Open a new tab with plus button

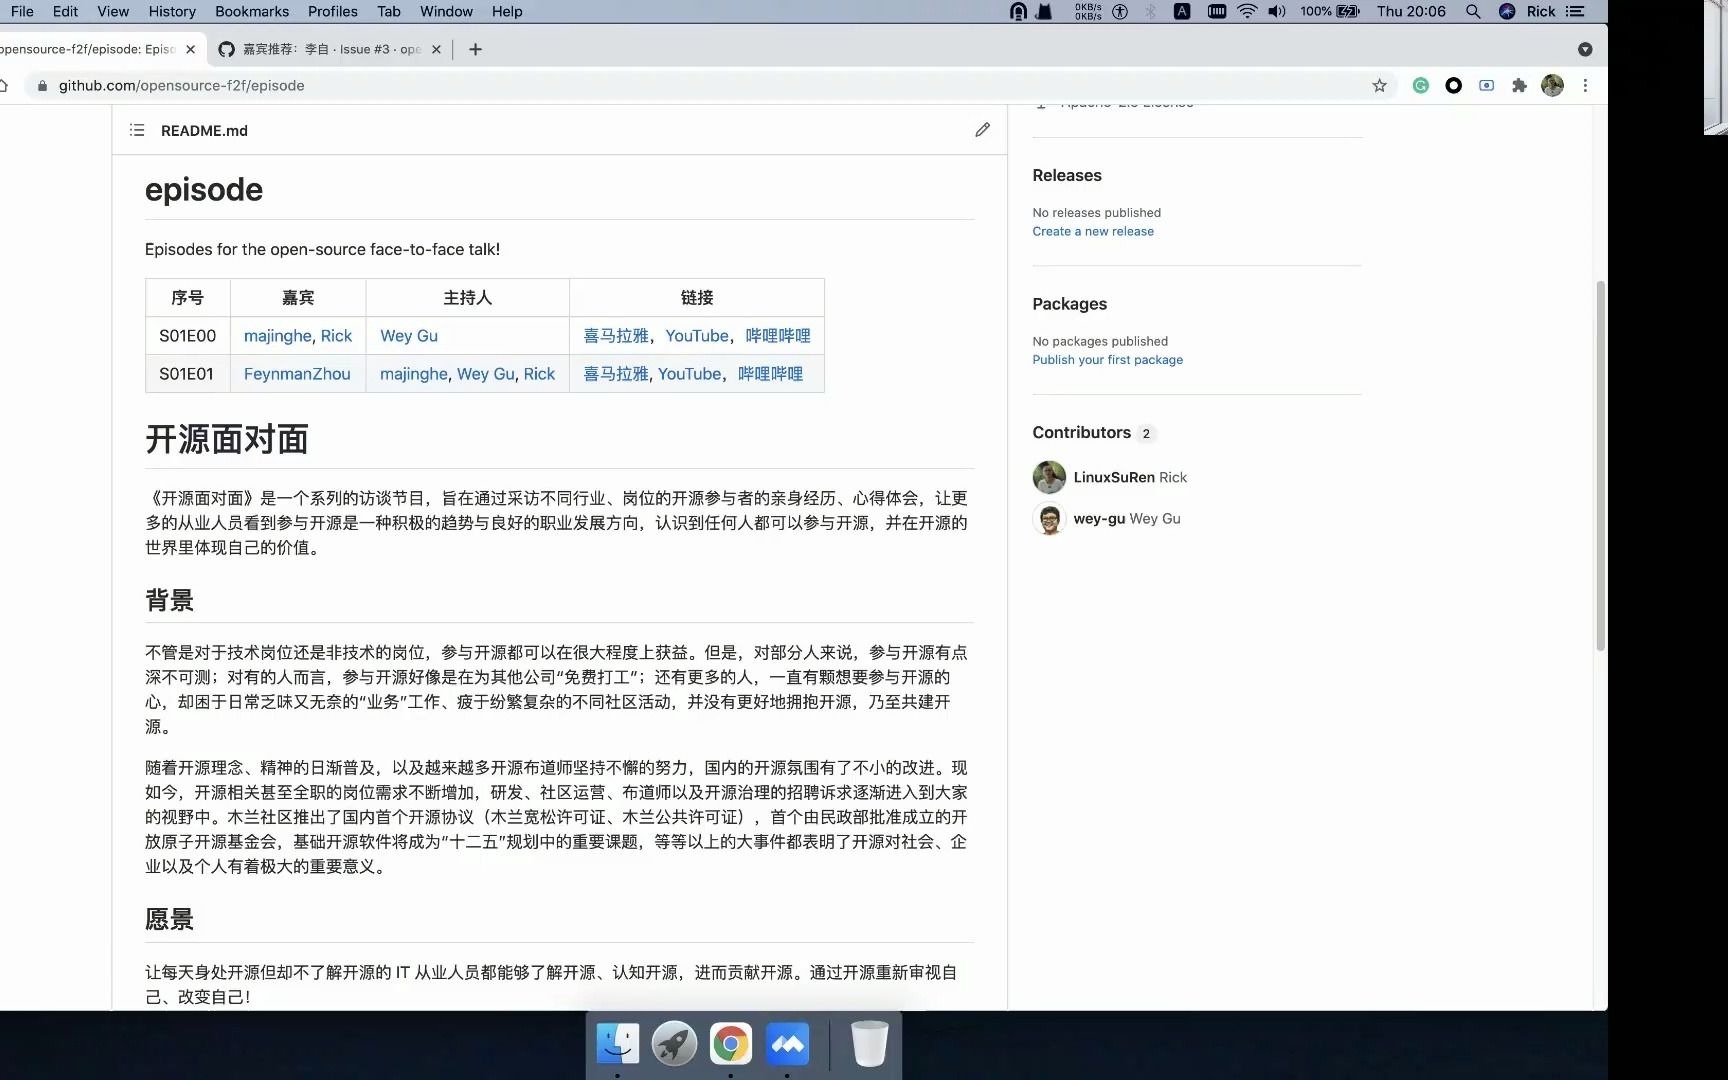[x=475, y=49]
